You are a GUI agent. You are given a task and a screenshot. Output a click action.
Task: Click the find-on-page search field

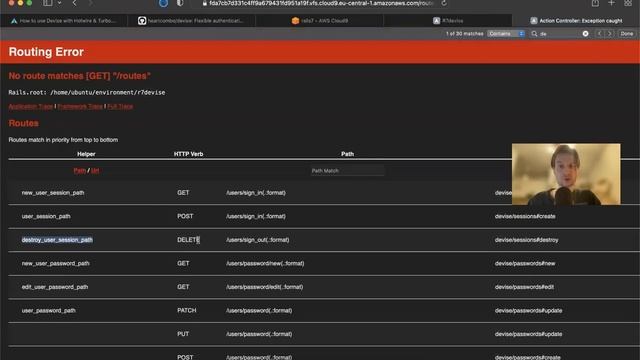coord(560,33)
